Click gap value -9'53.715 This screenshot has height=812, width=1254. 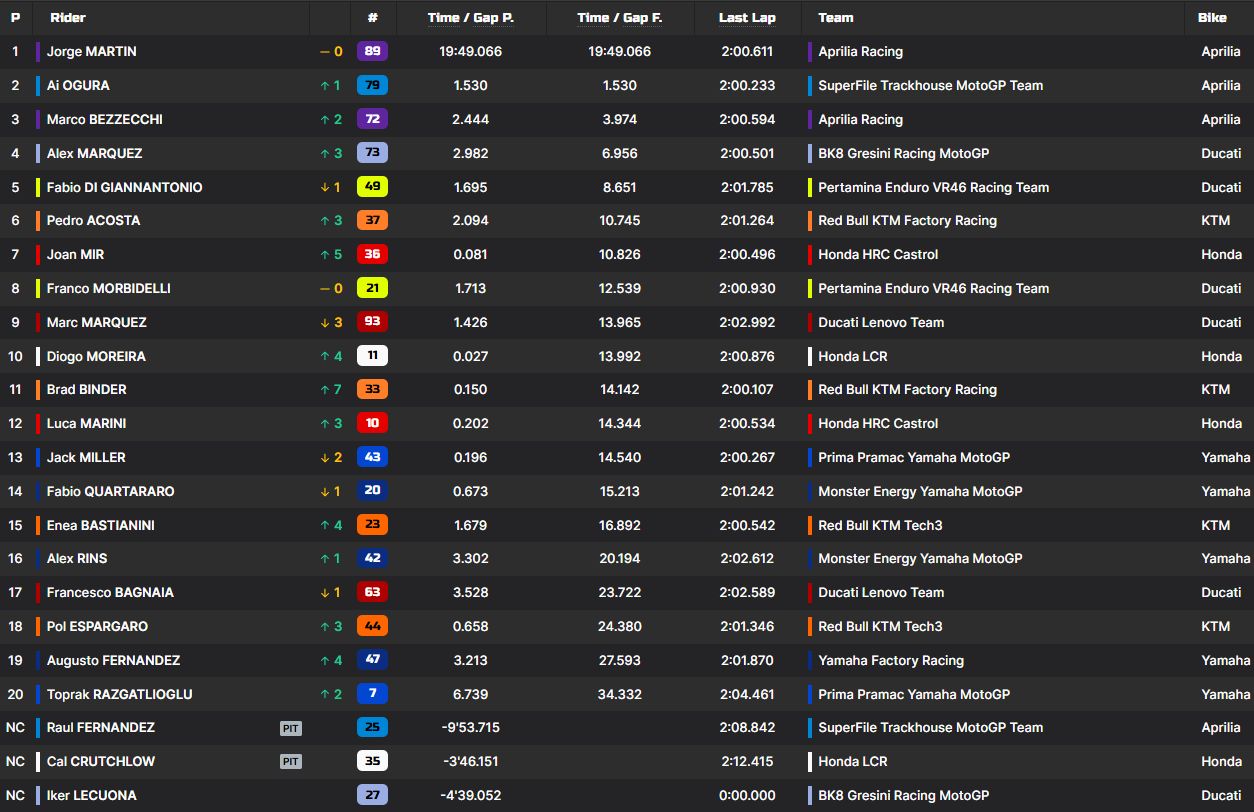(x=471, y=727)
